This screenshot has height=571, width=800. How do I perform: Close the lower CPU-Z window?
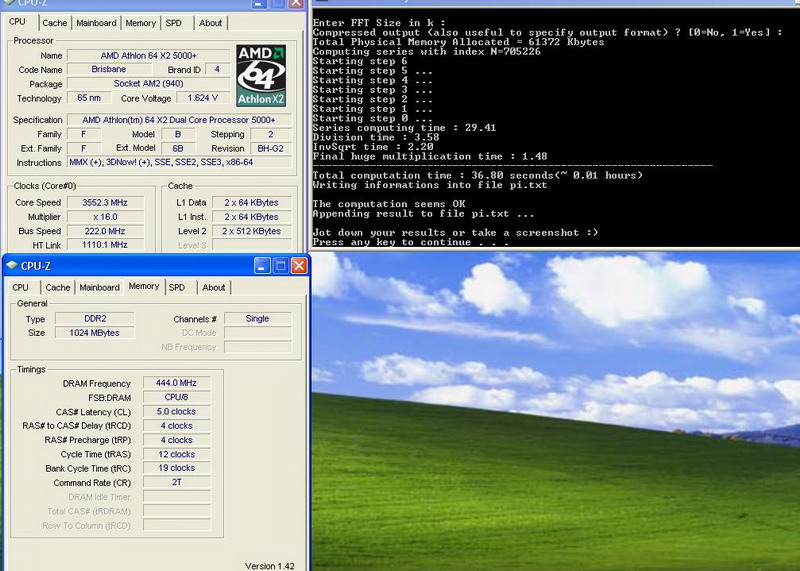(299, 265)
